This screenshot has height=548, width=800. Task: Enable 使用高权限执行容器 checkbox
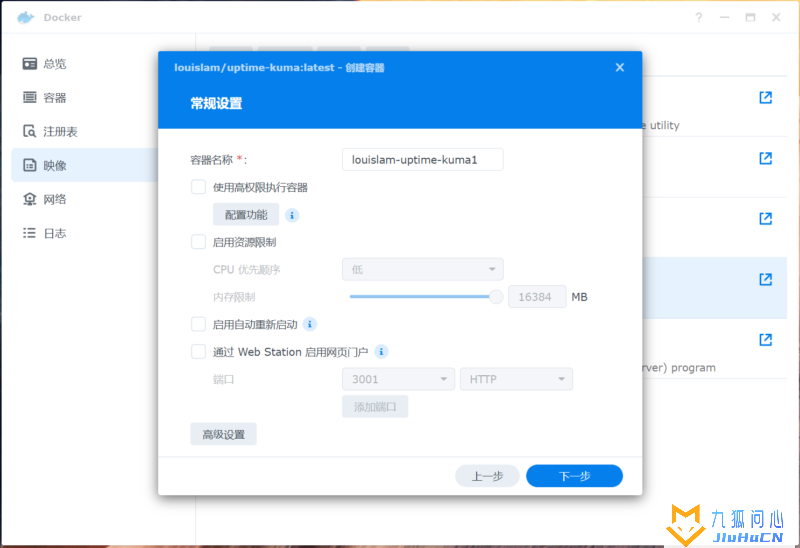coord(198,187)
